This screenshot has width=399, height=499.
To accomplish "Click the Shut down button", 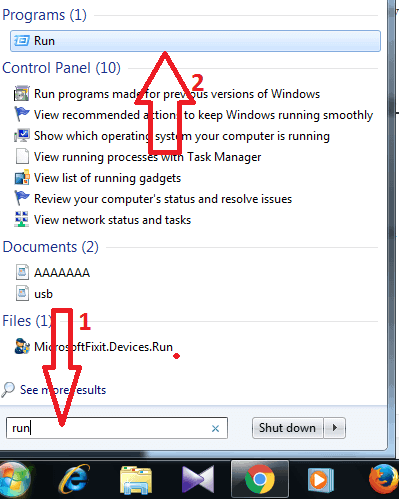I will coord(287,428).
